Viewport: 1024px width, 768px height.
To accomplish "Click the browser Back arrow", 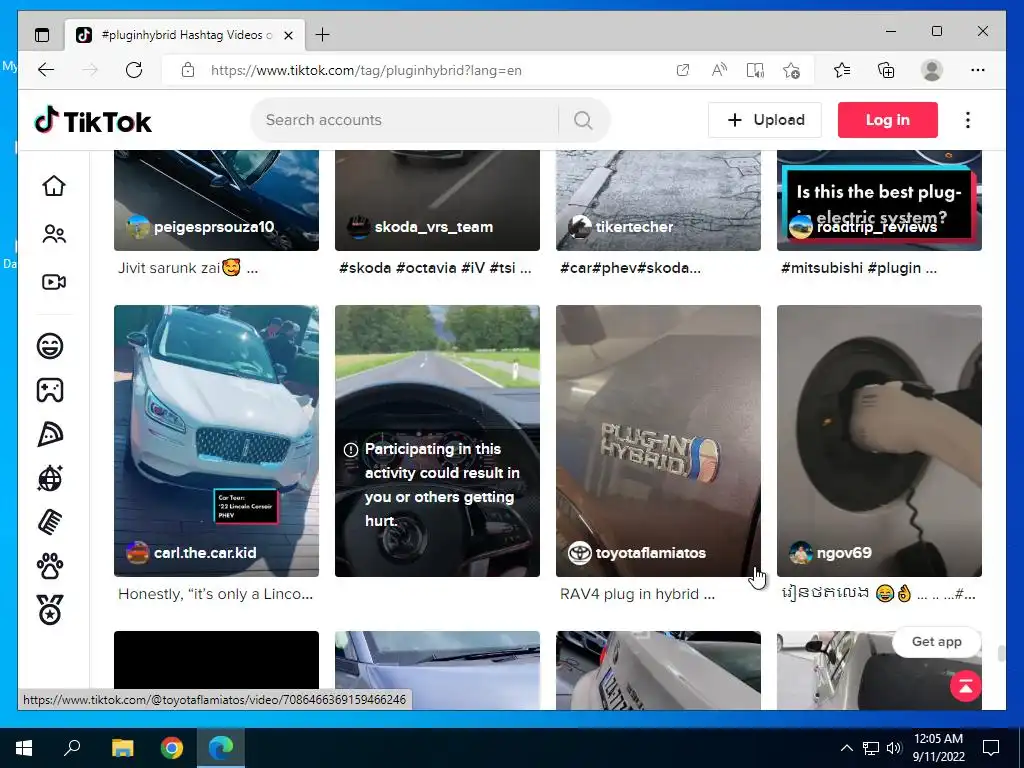I will [x=46, y=70].
